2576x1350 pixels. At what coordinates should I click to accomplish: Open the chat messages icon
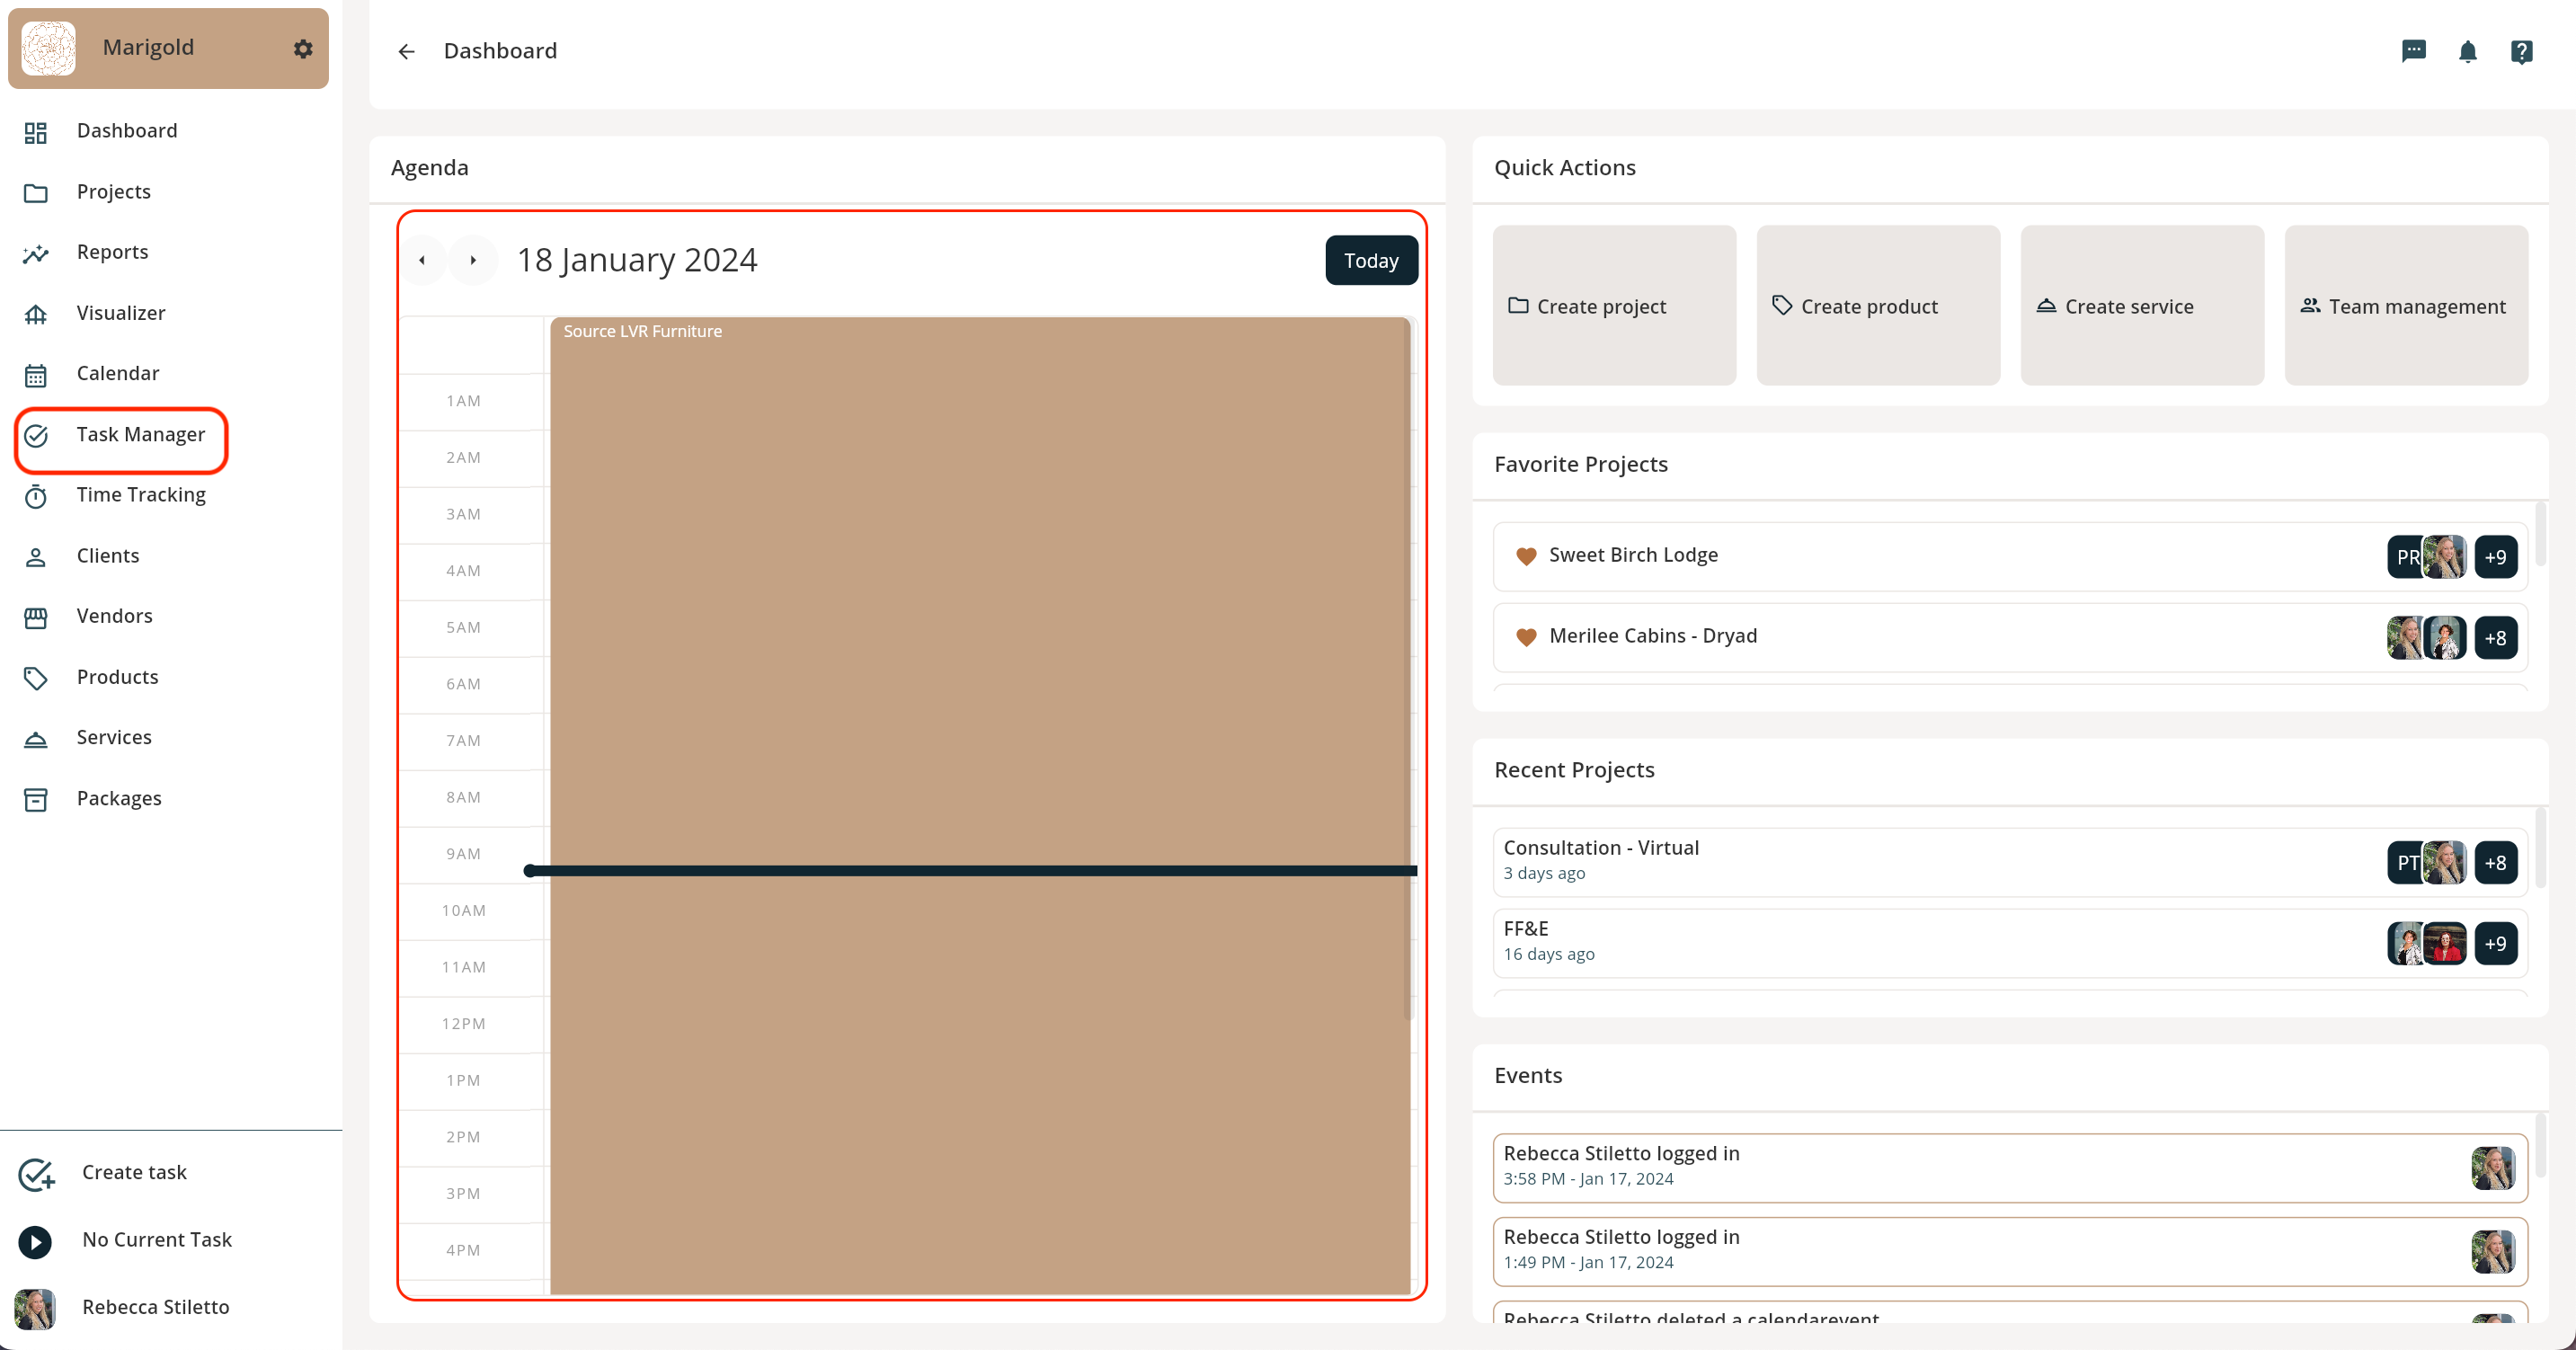point(2413,51)
